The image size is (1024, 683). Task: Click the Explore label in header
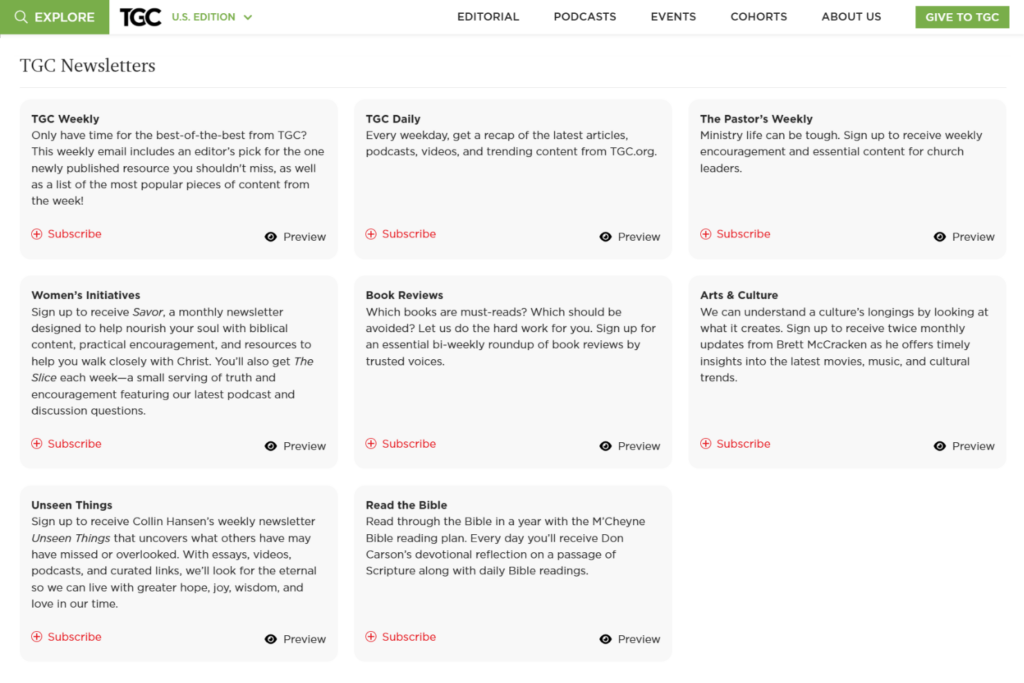pos(64,18)
